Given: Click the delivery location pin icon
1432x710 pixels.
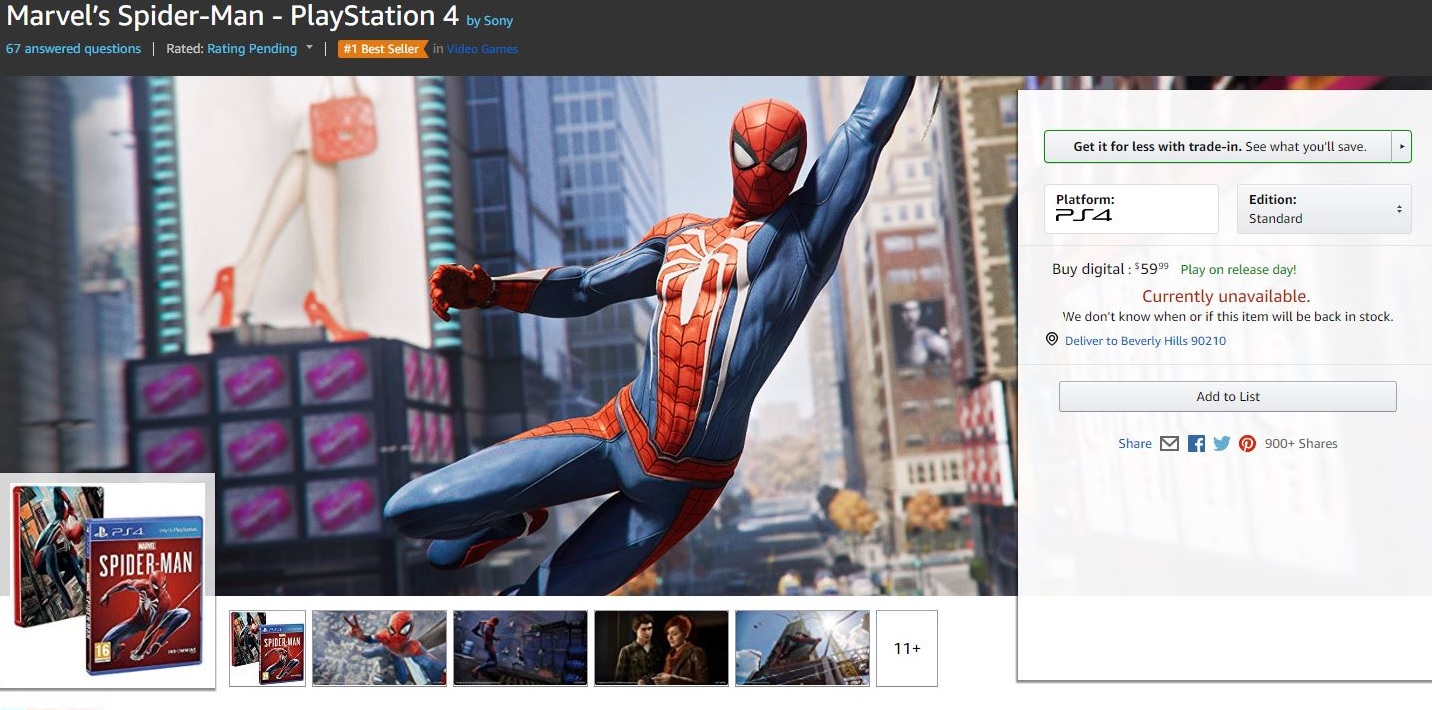Looking at the screenshot, I should [x=1051, y=340].
